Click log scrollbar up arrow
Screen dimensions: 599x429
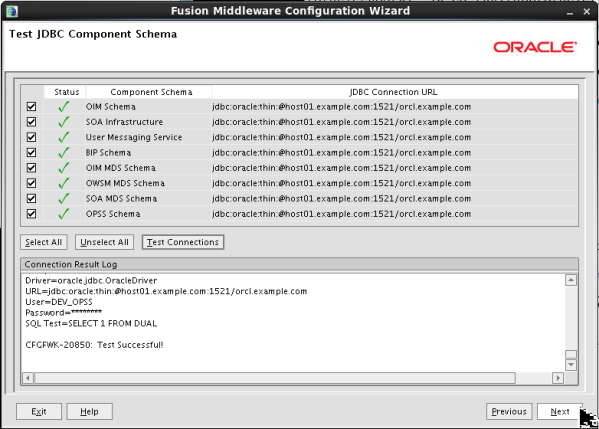point(571,280)
